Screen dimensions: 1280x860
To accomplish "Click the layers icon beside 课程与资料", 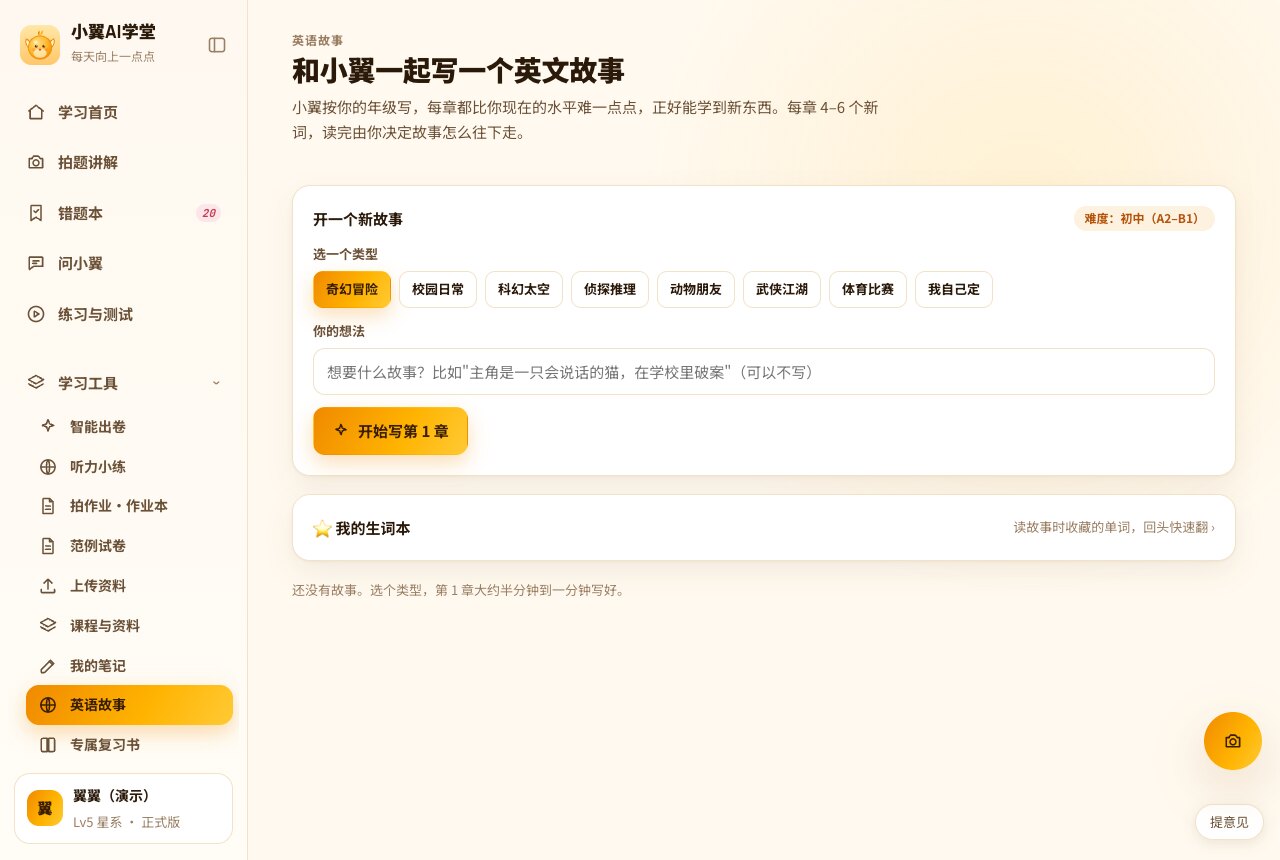I will 48,625.
